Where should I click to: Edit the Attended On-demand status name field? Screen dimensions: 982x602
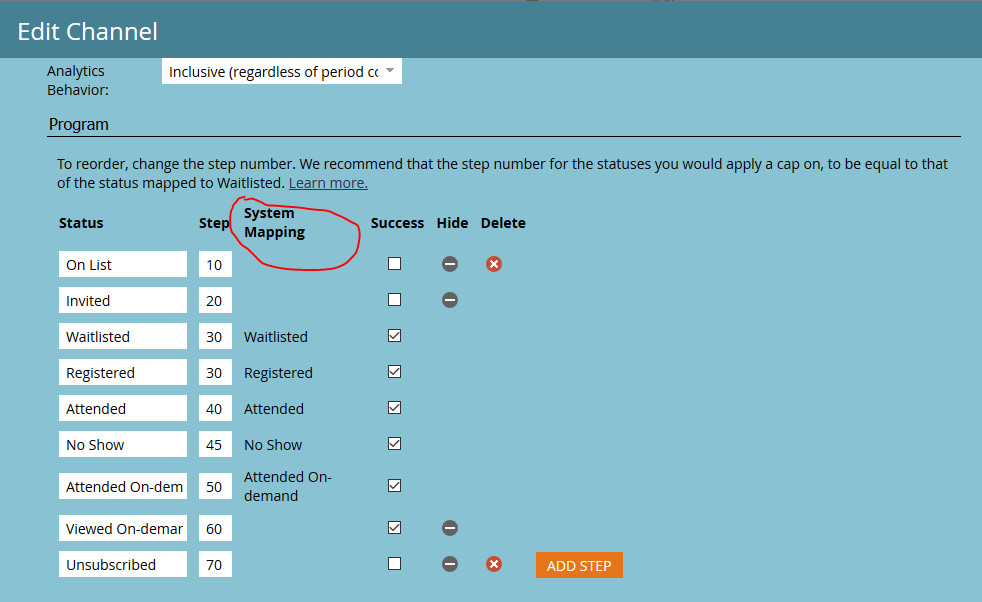122,487
